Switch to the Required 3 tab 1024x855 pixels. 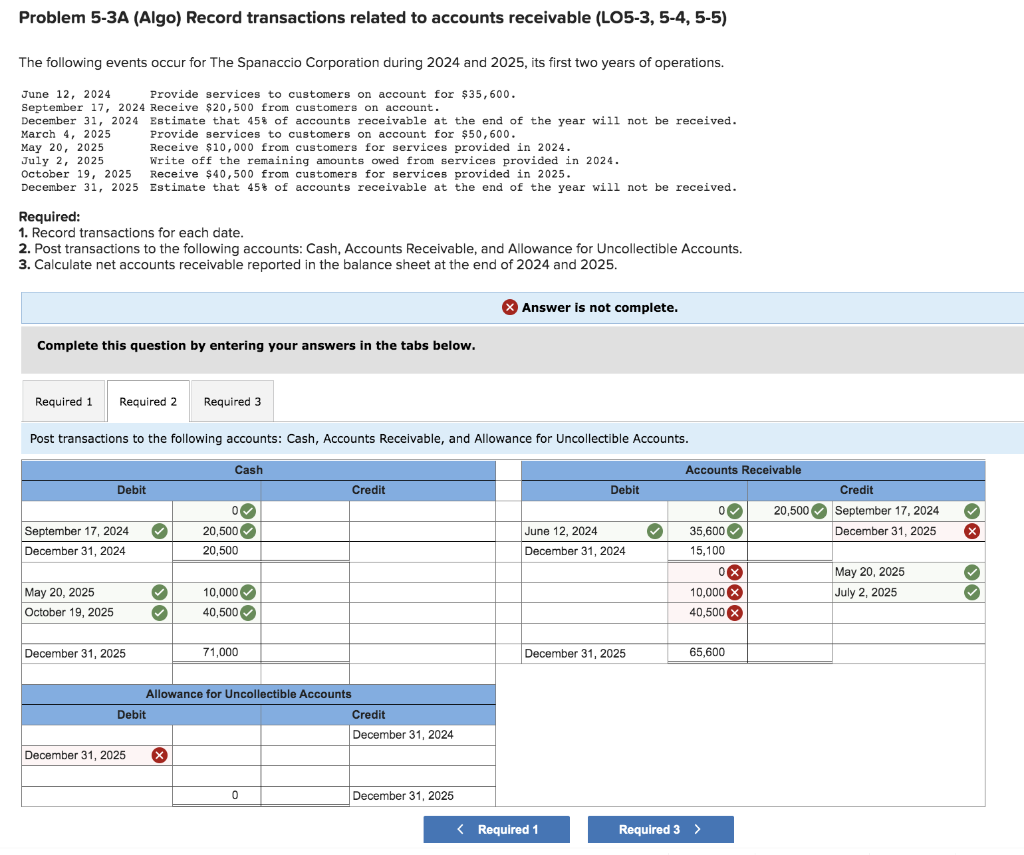232,401
